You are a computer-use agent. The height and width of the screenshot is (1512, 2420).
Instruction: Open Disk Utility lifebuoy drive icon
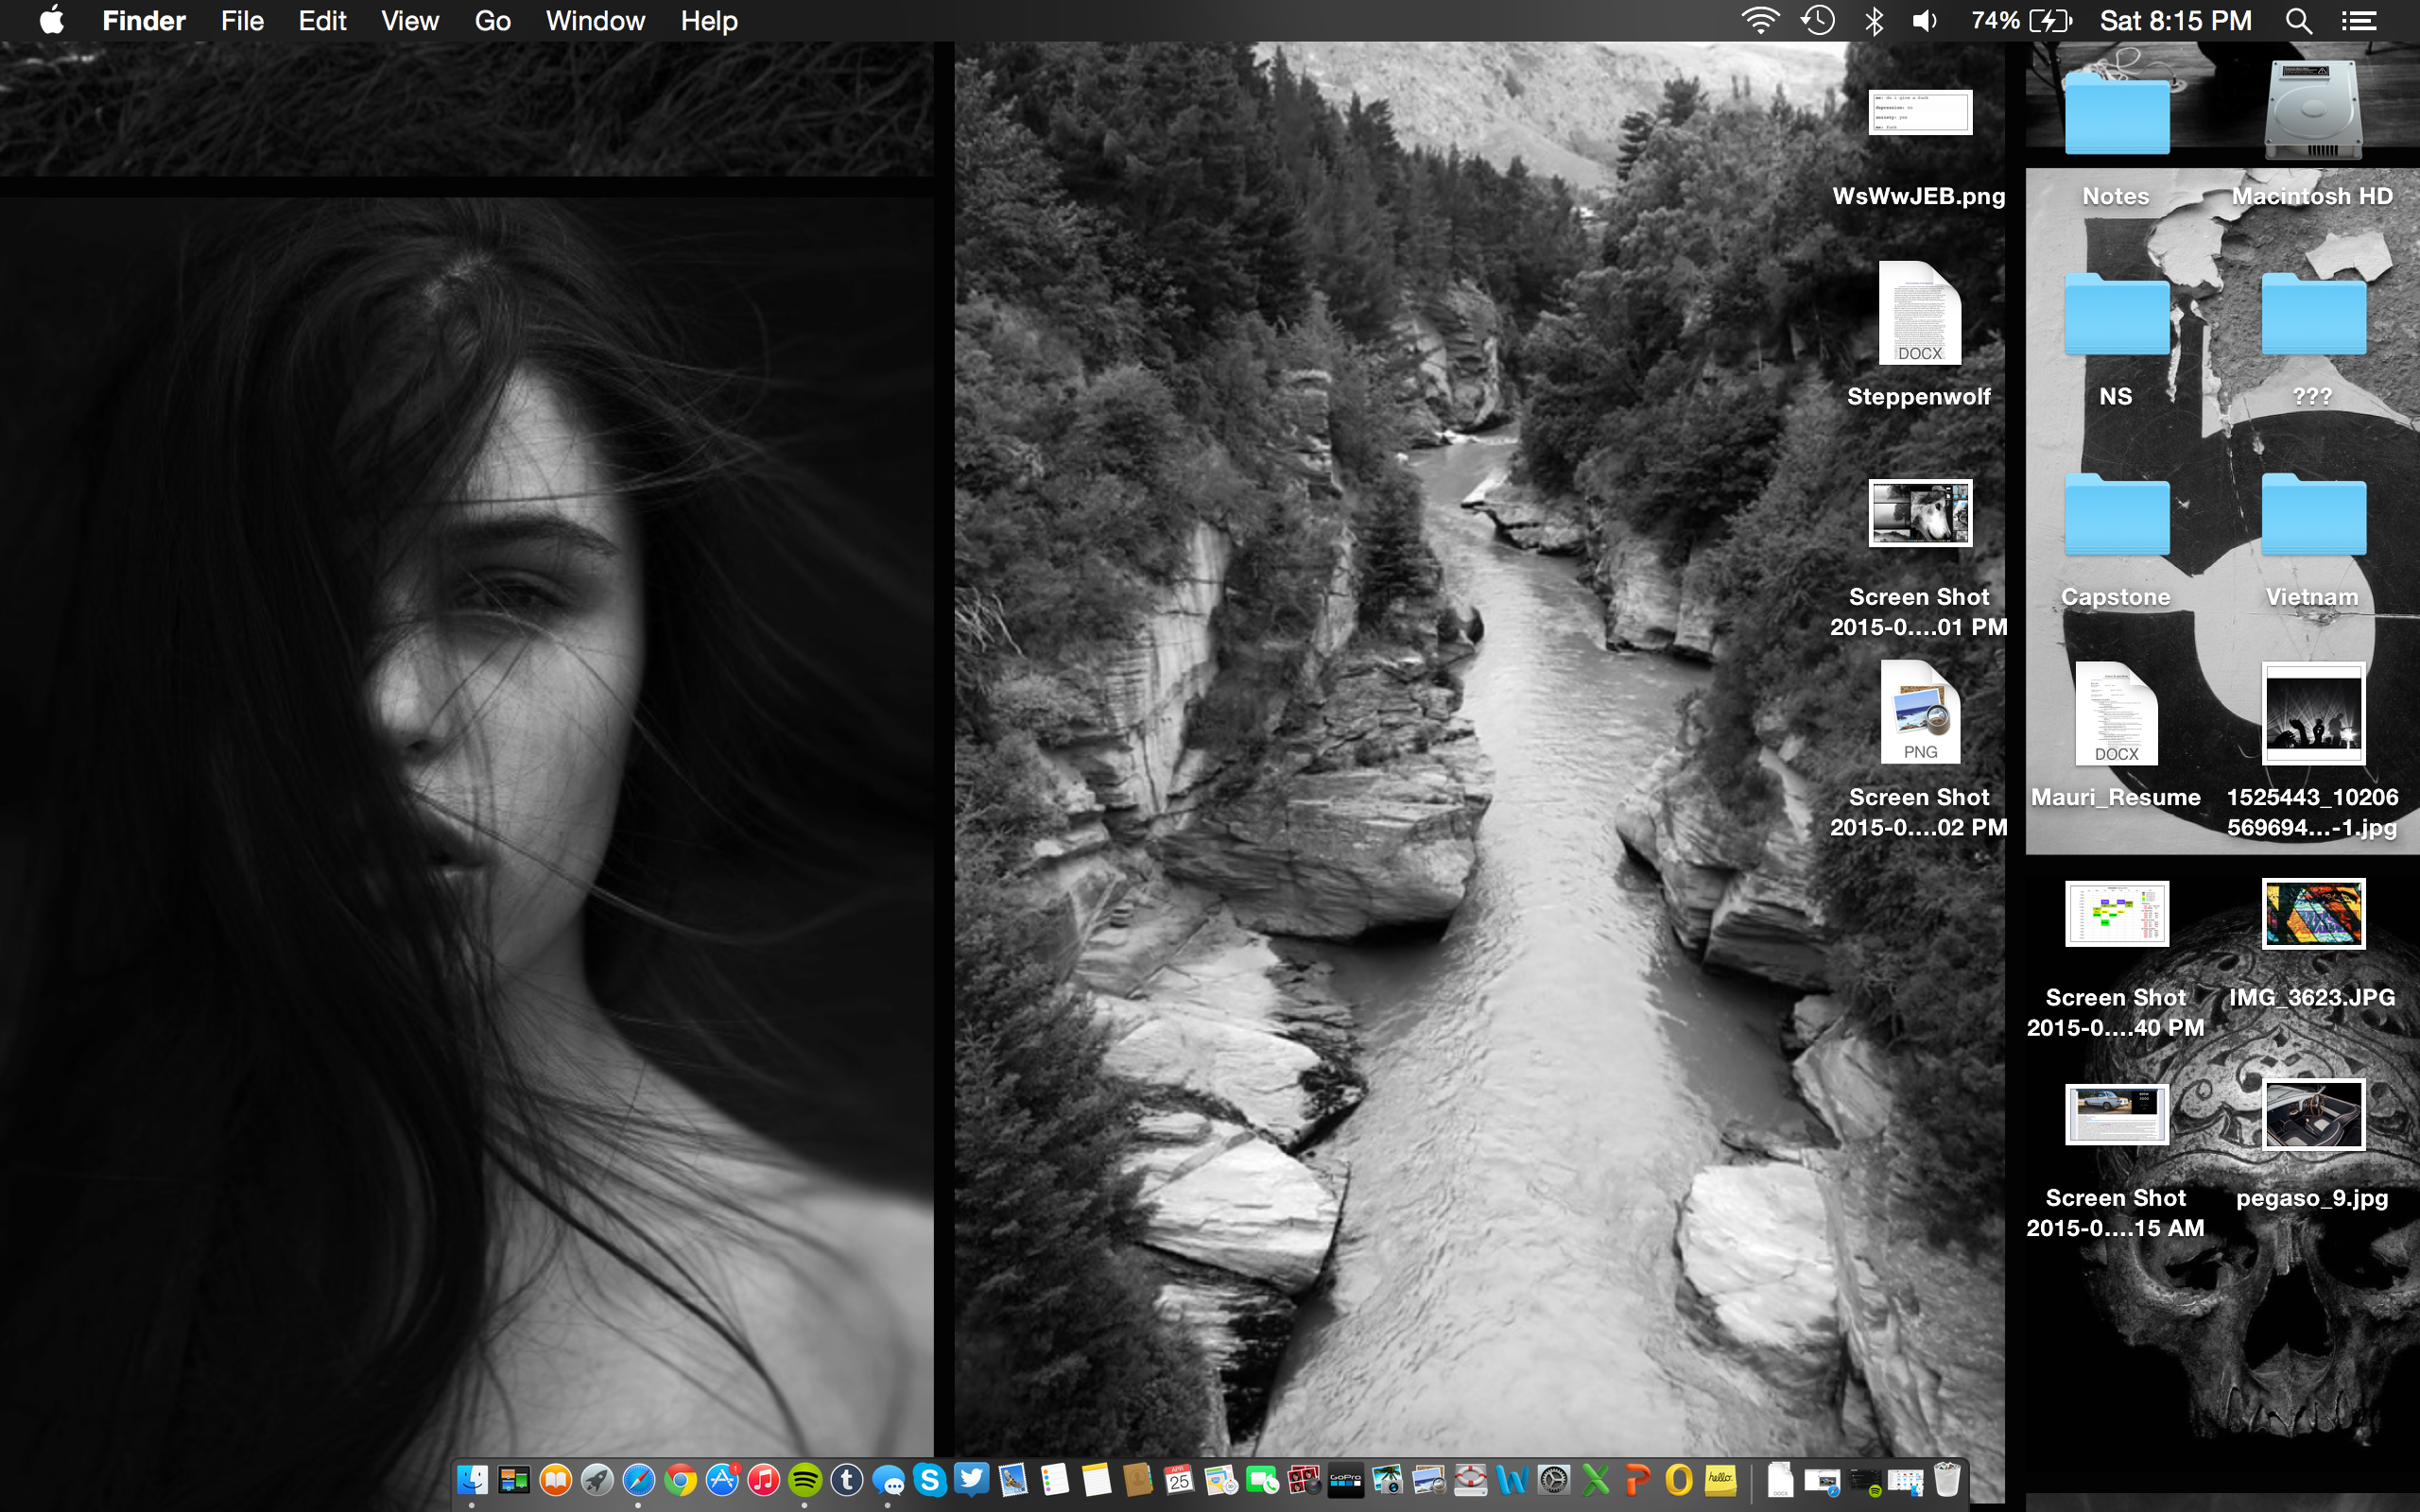coord(1471,1479)
